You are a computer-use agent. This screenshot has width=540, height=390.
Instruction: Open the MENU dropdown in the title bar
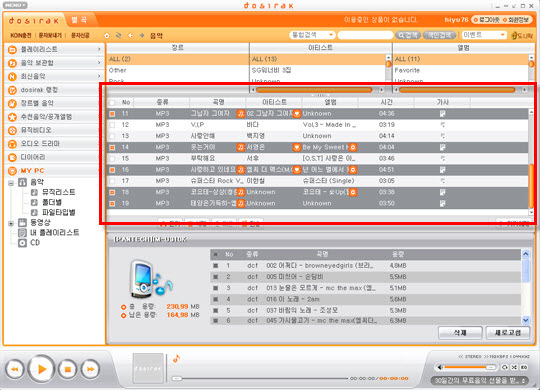15,5
